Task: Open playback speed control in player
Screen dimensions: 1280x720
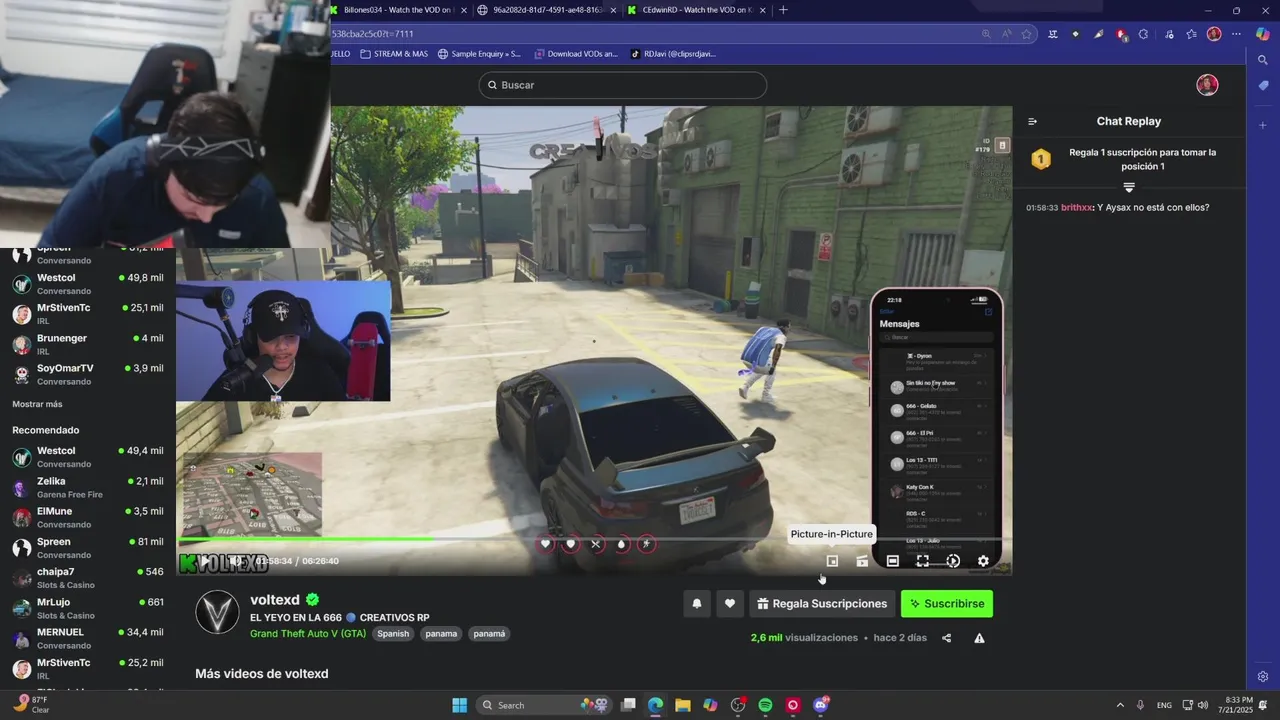Action: tap(953, 561)
